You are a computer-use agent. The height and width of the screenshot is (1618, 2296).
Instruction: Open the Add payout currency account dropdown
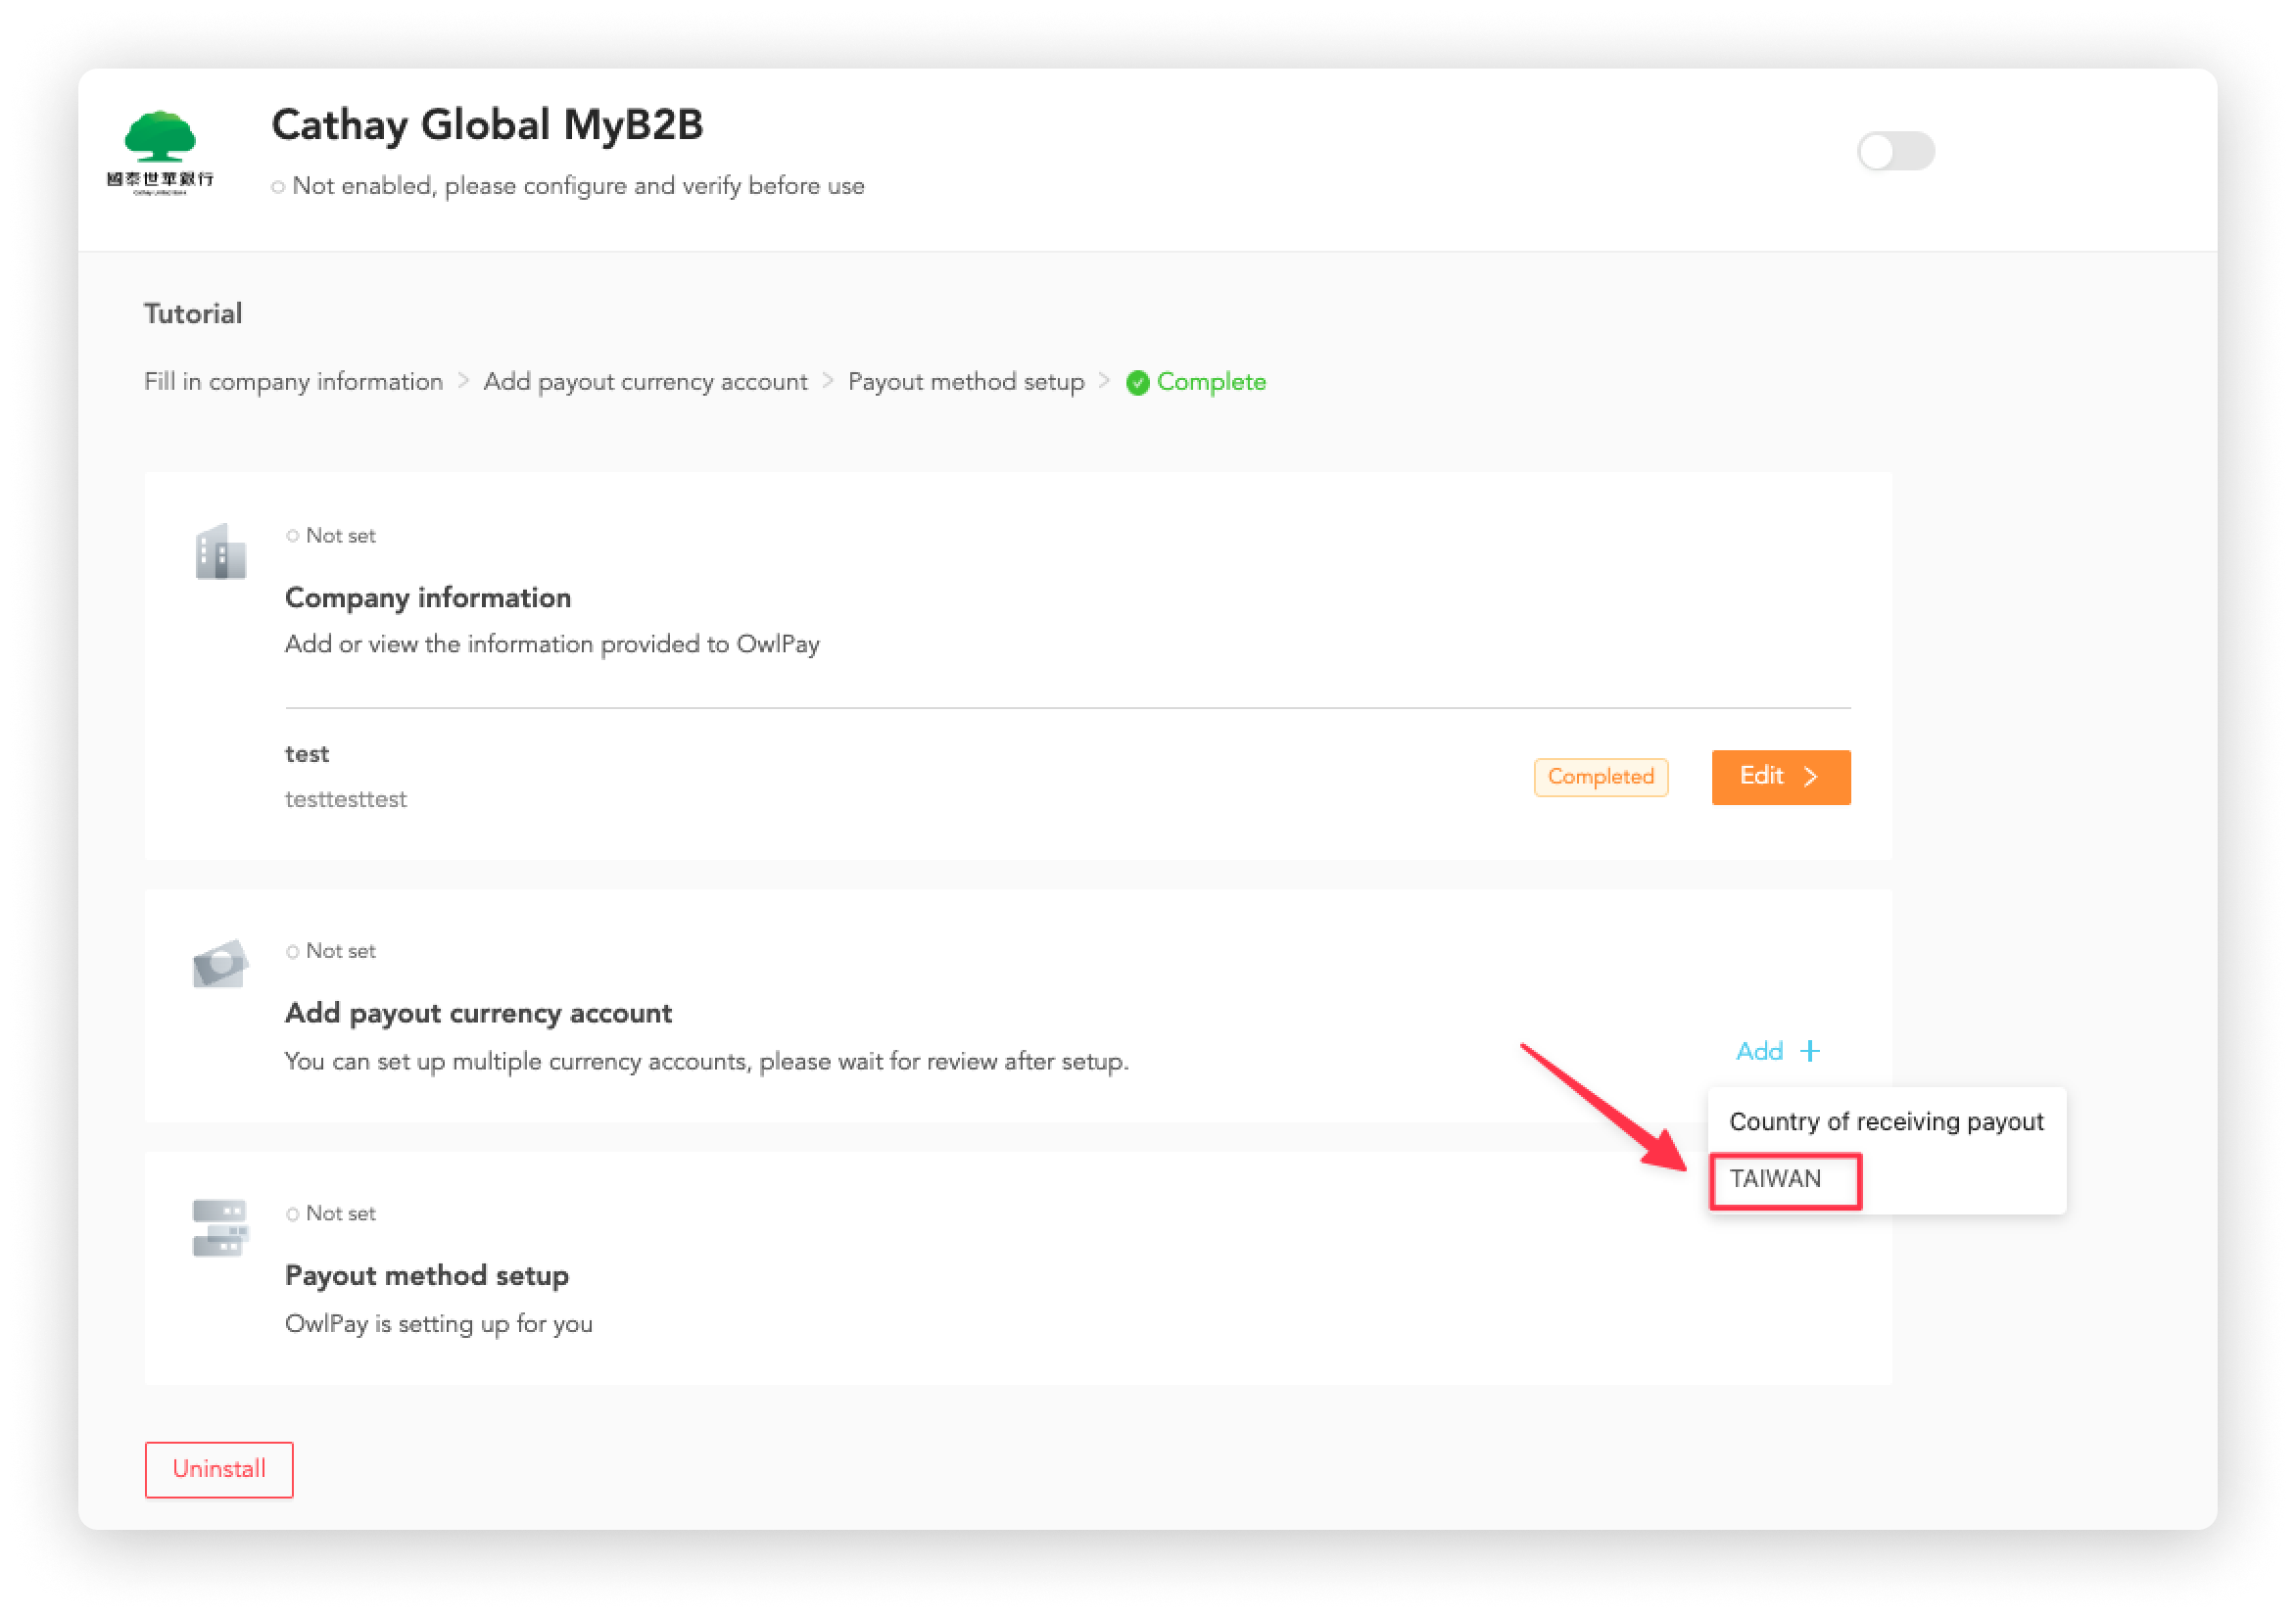click(x=1778, y=1051)
